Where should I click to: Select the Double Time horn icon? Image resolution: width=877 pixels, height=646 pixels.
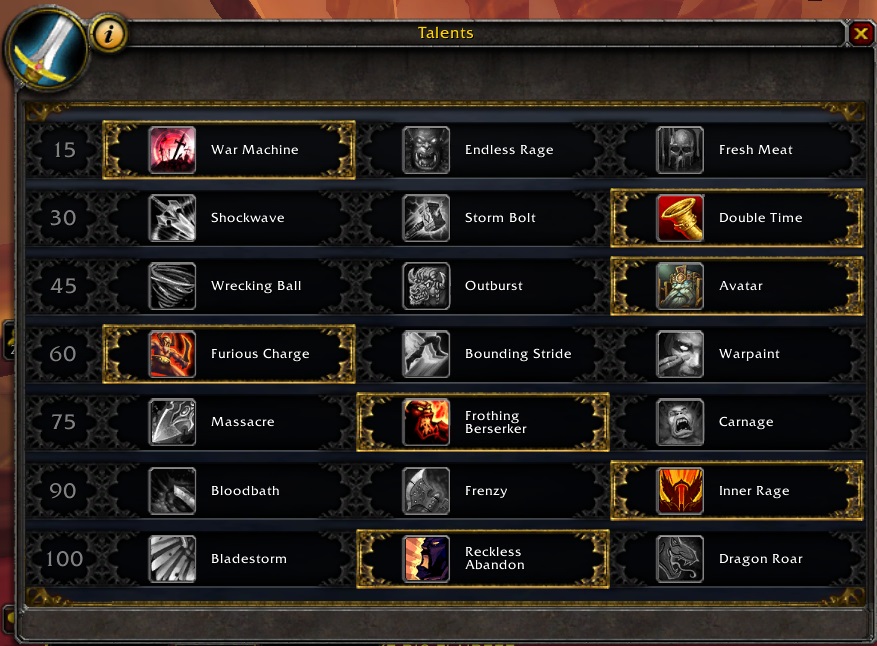tap(680, 218)
